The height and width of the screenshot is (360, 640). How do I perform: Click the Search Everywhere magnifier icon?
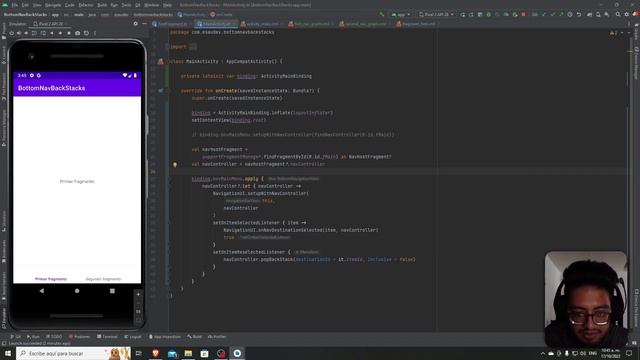pos(618,14)
